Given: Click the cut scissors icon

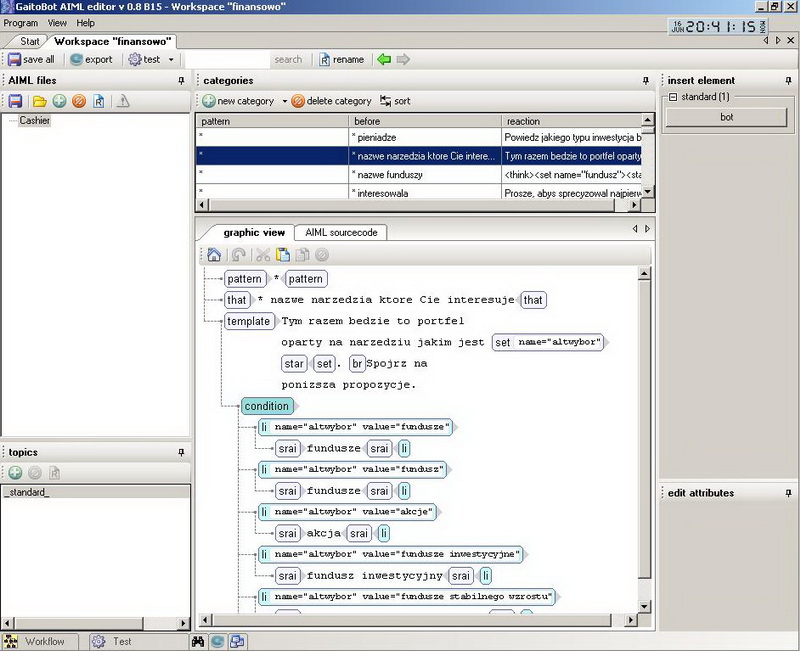Looking at the screenshot, I should pos(263,255).
